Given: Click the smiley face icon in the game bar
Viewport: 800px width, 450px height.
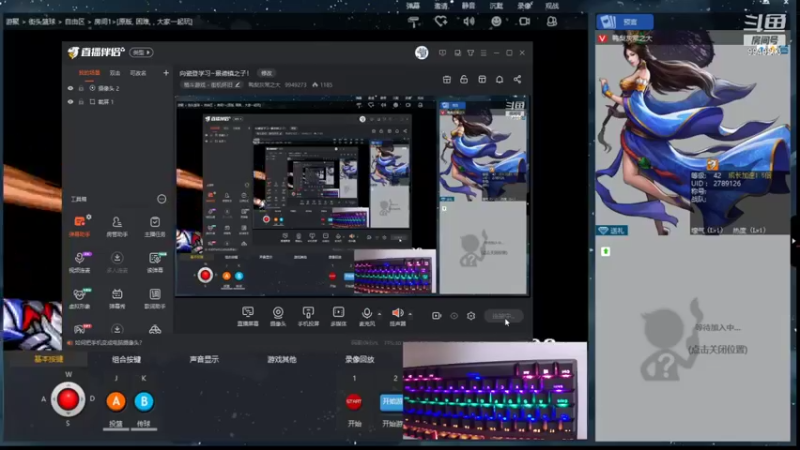Looking at the screenshot, I should pos(496,21).
